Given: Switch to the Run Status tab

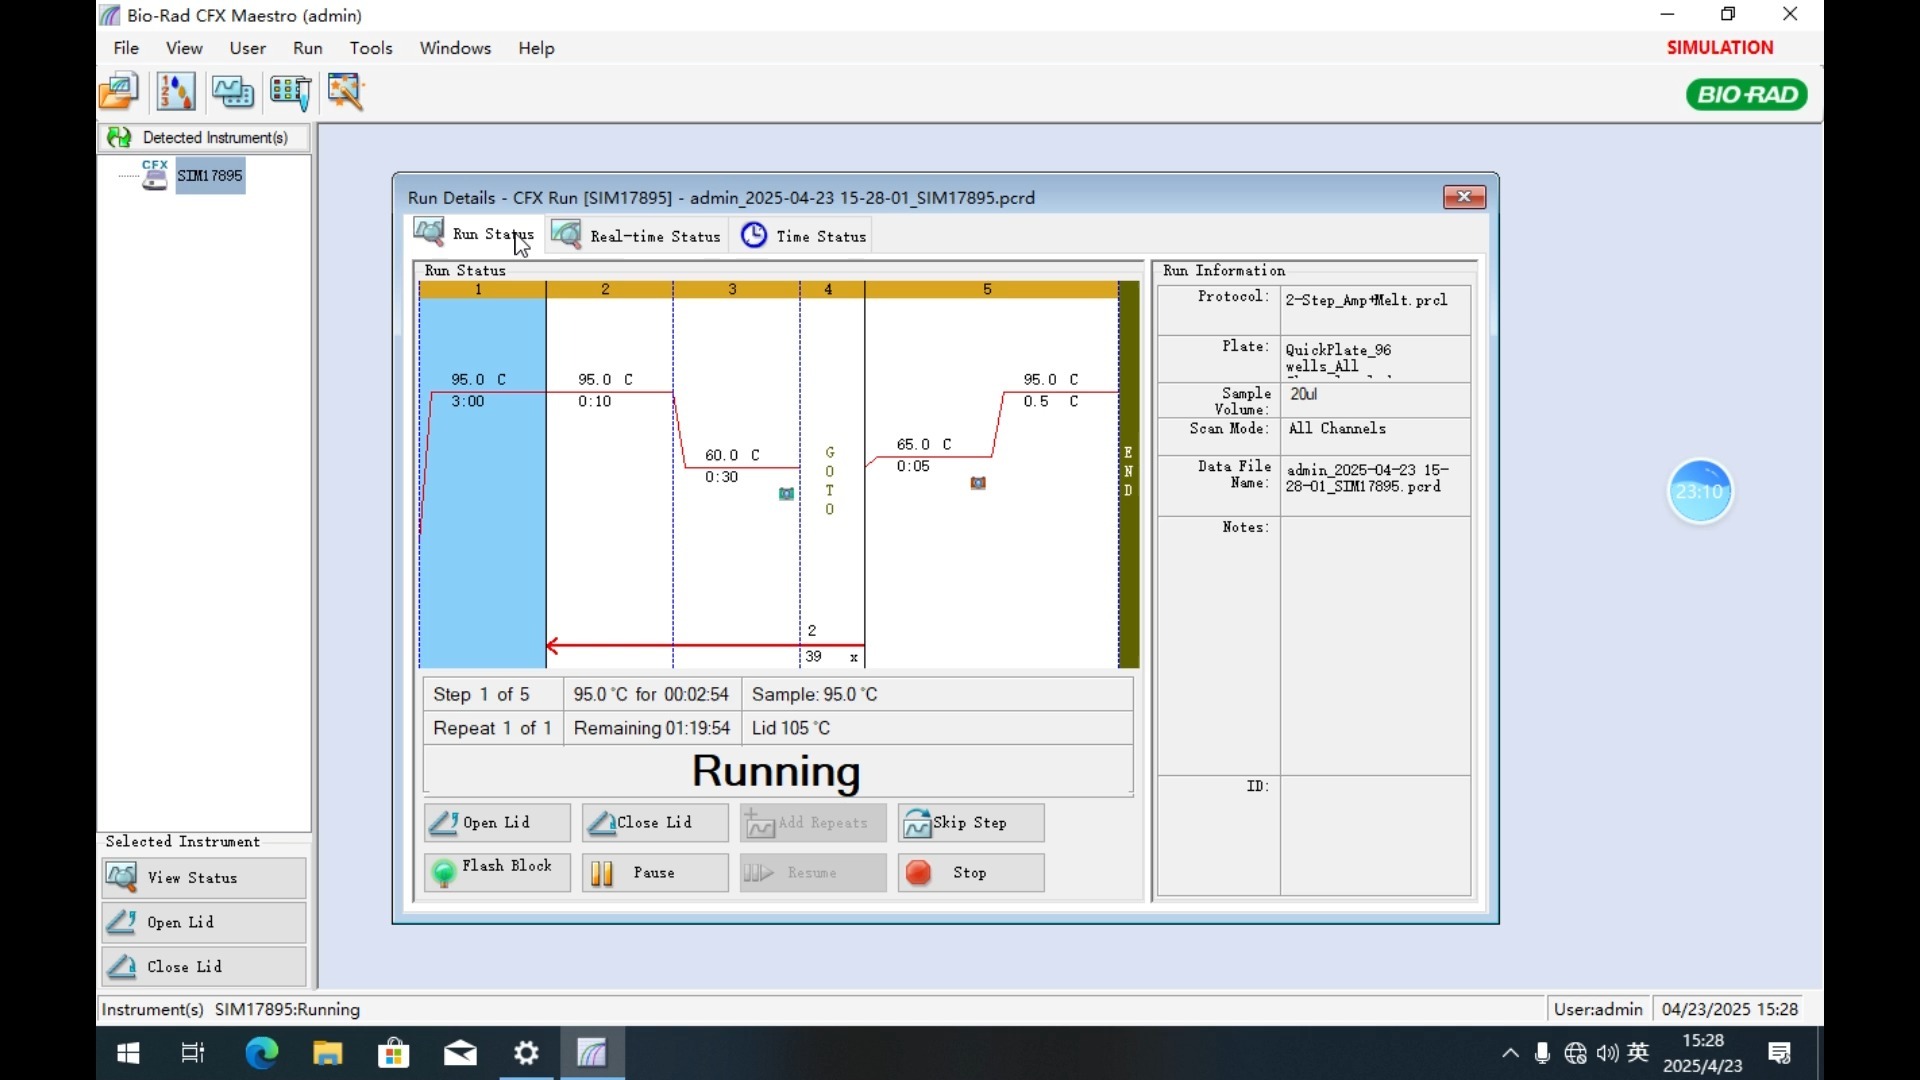Looking at the screenshot, I should point(474,235).
